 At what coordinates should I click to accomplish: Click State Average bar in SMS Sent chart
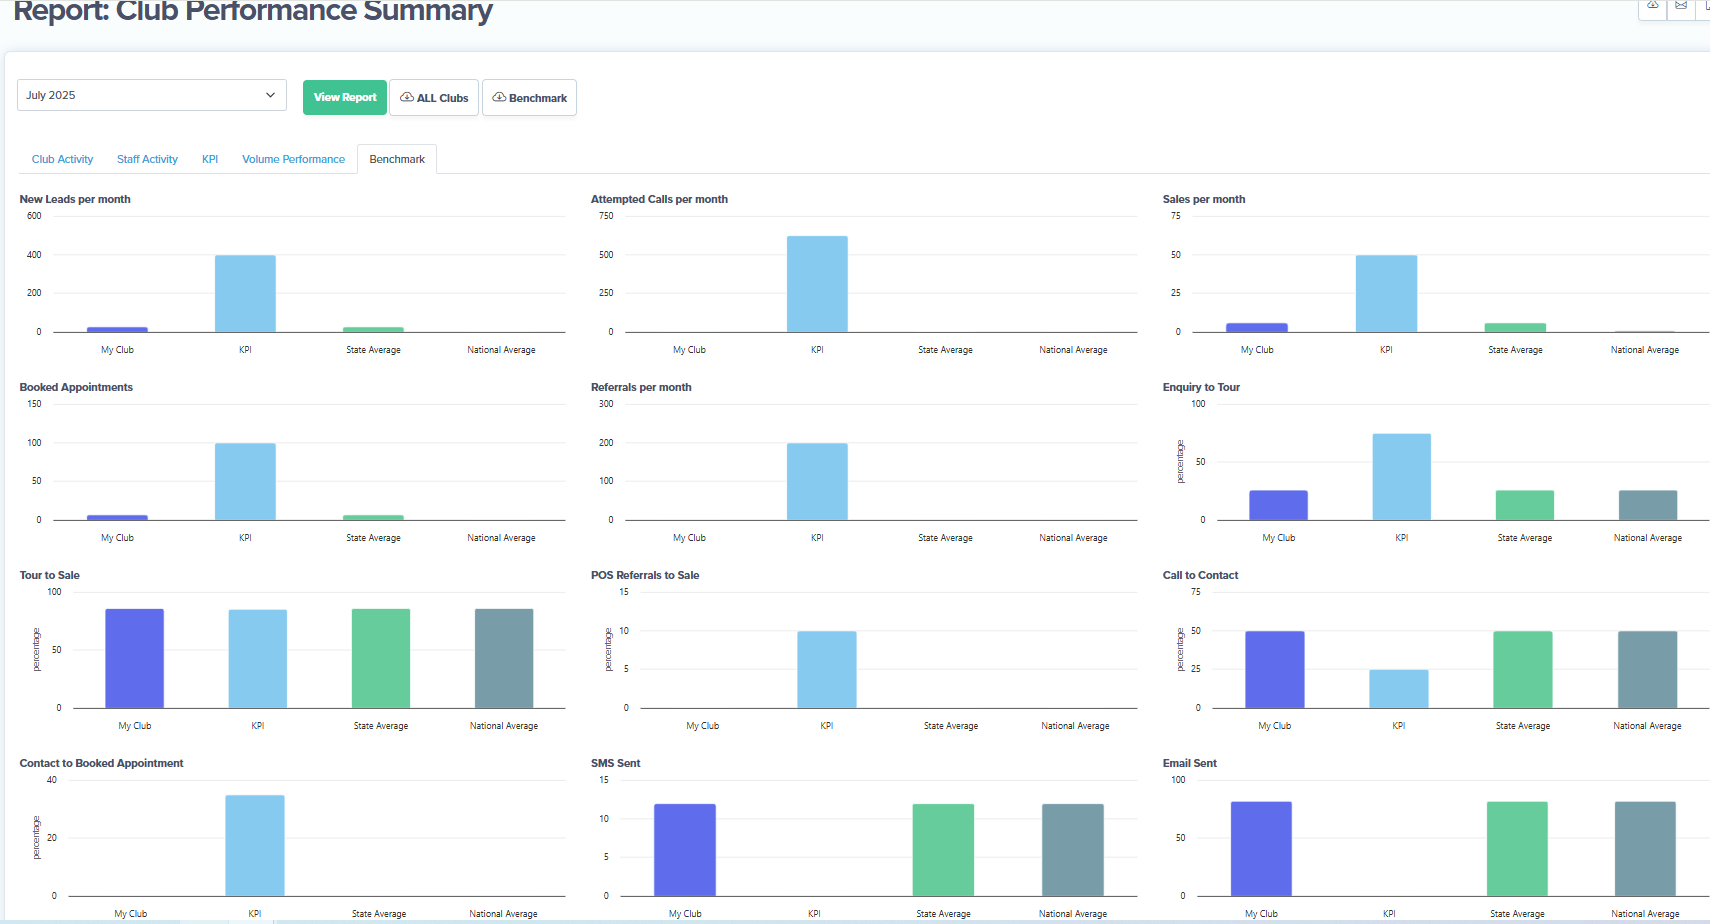click(943, 850)
